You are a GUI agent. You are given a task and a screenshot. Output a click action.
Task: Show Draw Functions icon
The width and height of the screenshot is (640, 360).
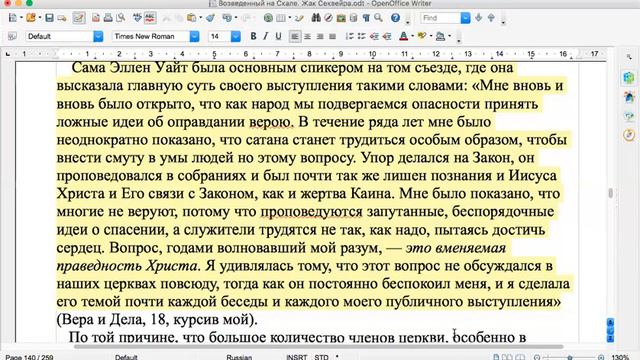tap(299, 18)
